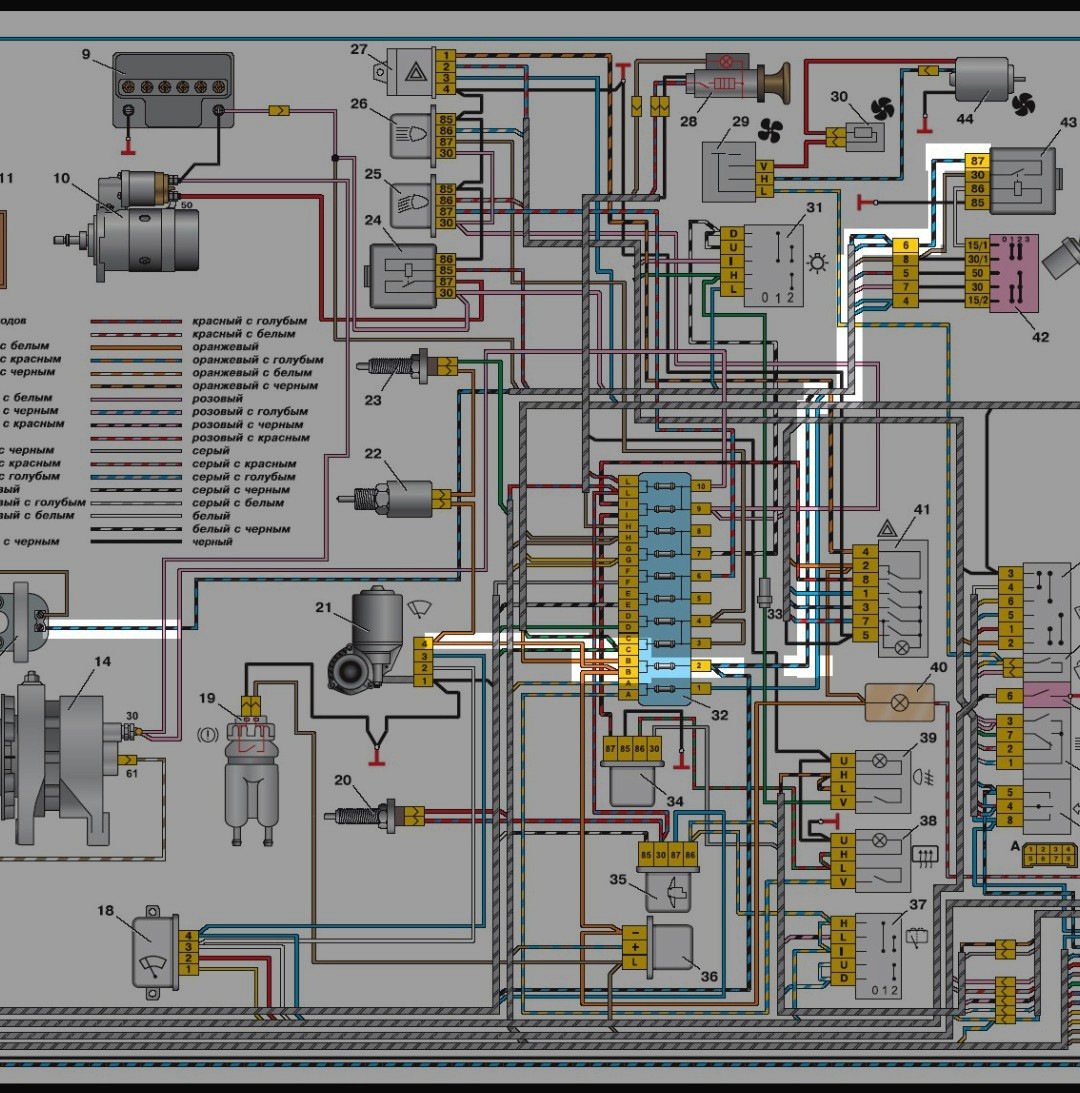Select relay 24 body
The width and height of the screenshot is (1080, 1093).
tap(402, 277)
